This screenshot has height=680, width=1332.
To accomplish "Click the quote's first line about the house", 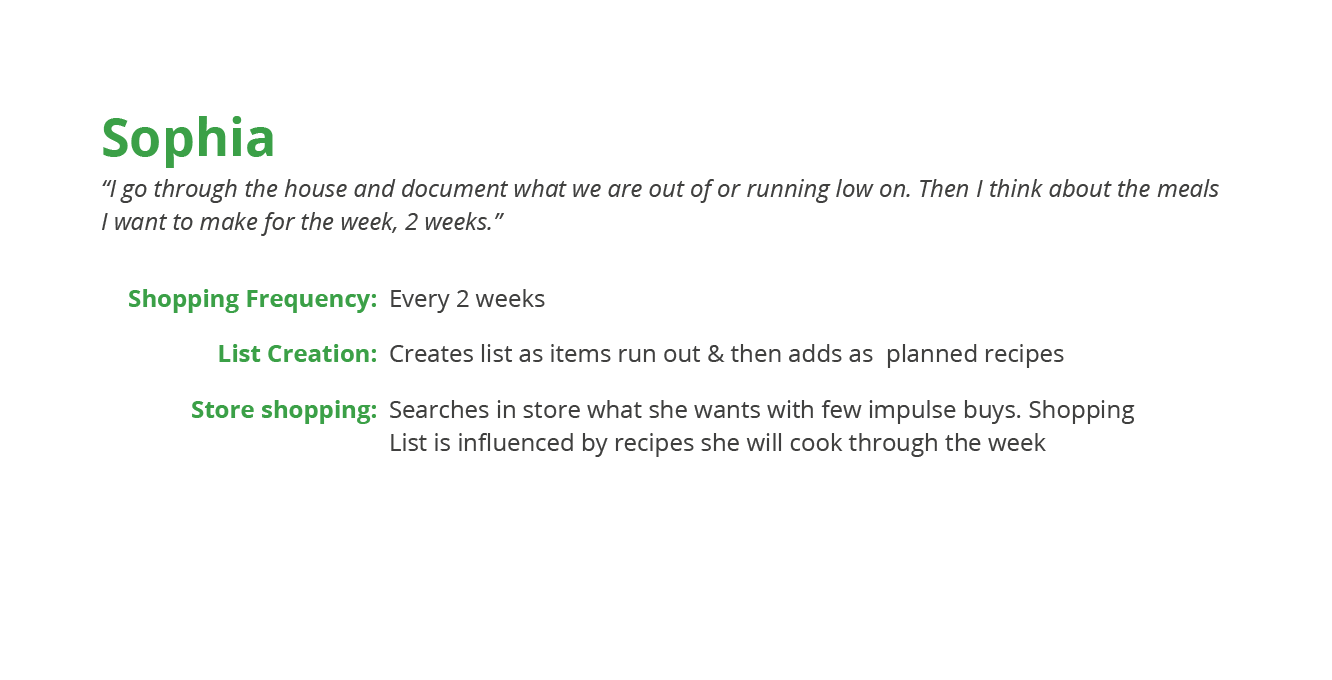I will pyautogui.click(x=660, y=189).
